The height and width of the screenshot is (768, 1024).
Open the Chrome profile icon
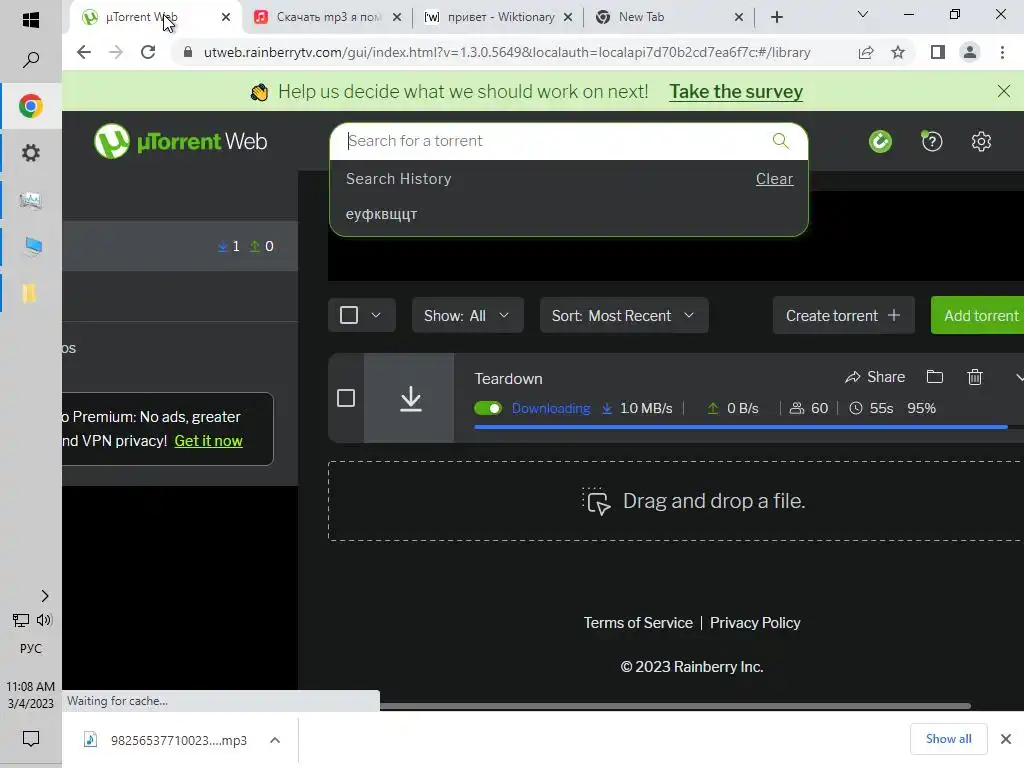click(970, 52)
